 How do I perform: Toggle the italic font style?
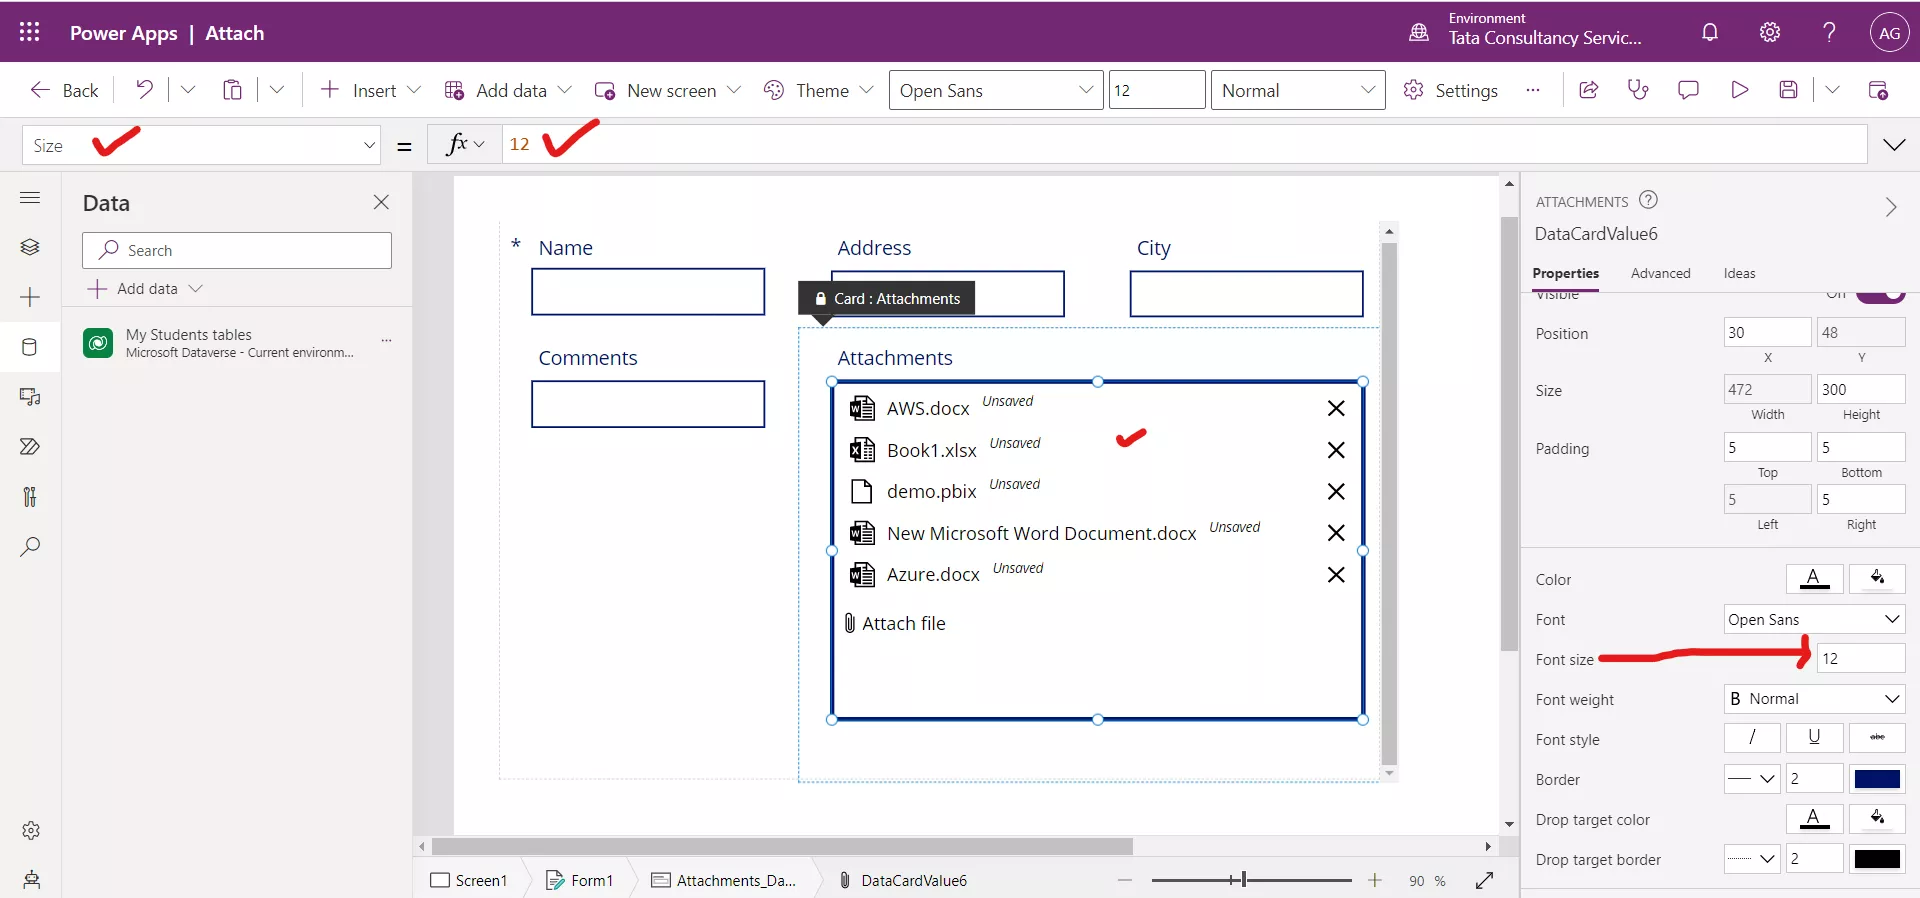coord(1752,738)
